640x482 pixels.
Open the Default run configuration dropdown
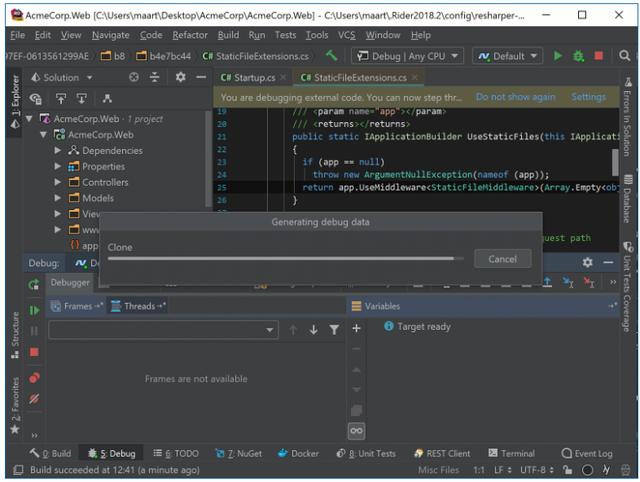click(508, 56)
